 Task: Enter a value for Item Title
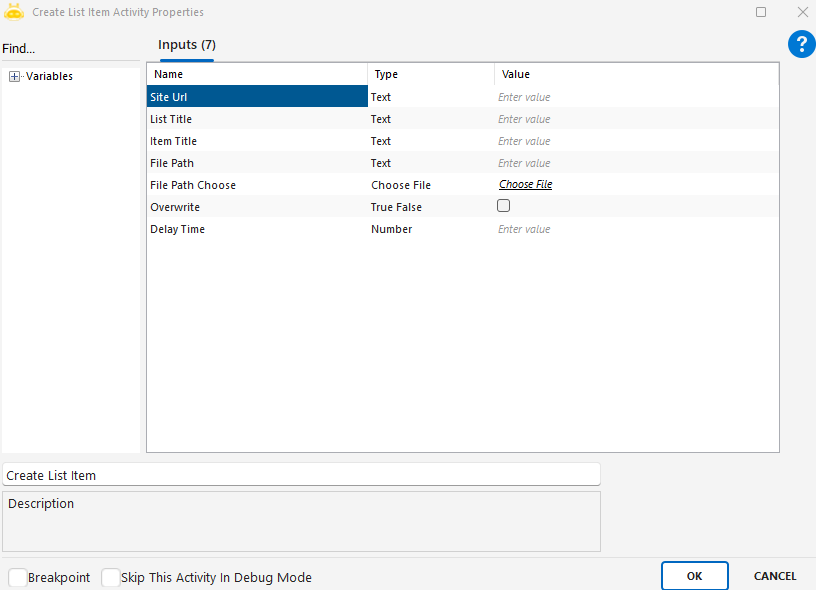coord(635,141)
